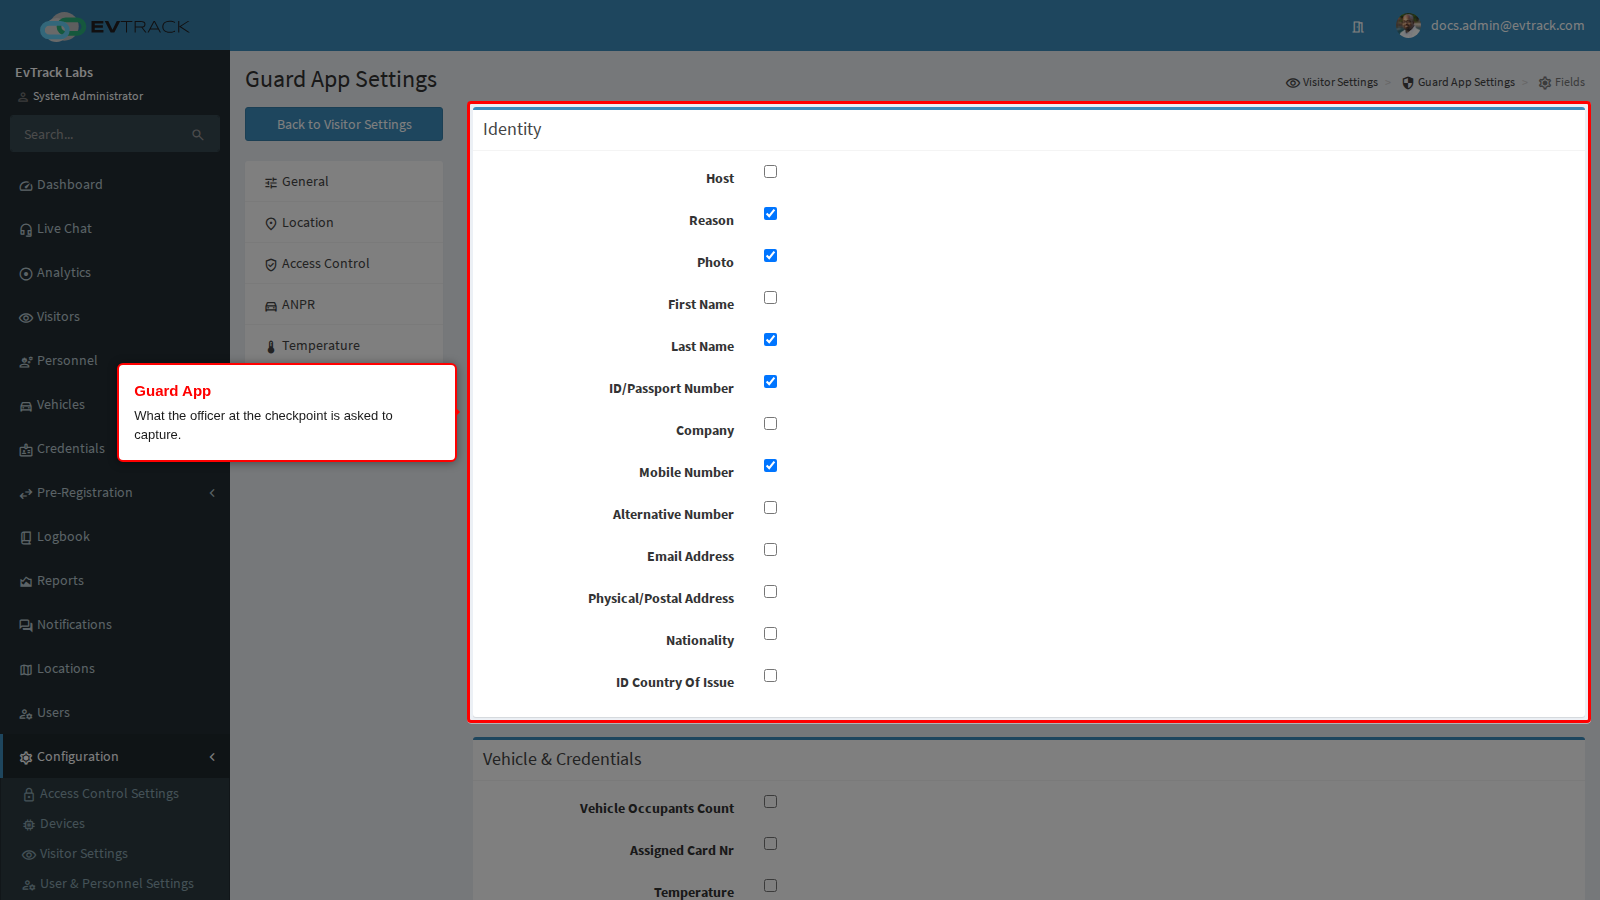Click Back to Visitor Settings button
The height and width of the screenshot is (900, 1600).
point(344,124)
